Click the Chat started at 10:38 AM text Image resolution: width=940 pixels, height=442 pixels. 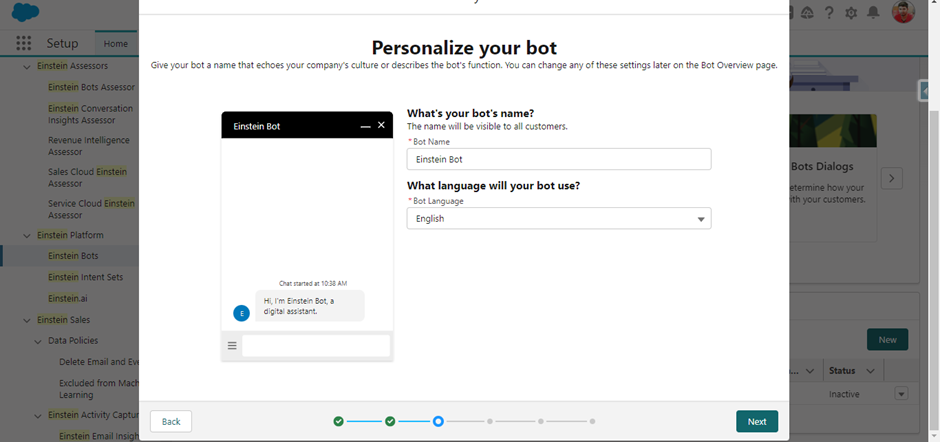pos(313,283)
